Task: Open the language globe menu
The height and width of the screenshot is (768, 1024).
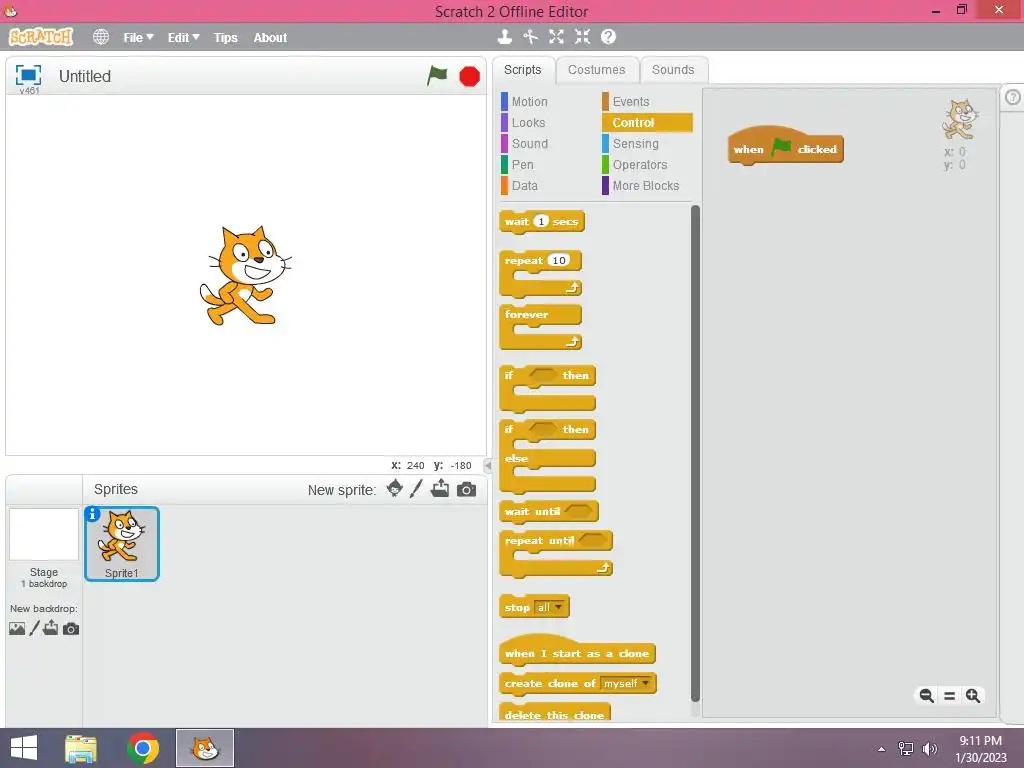Action: pyautogui.click(x=101, y=37)
